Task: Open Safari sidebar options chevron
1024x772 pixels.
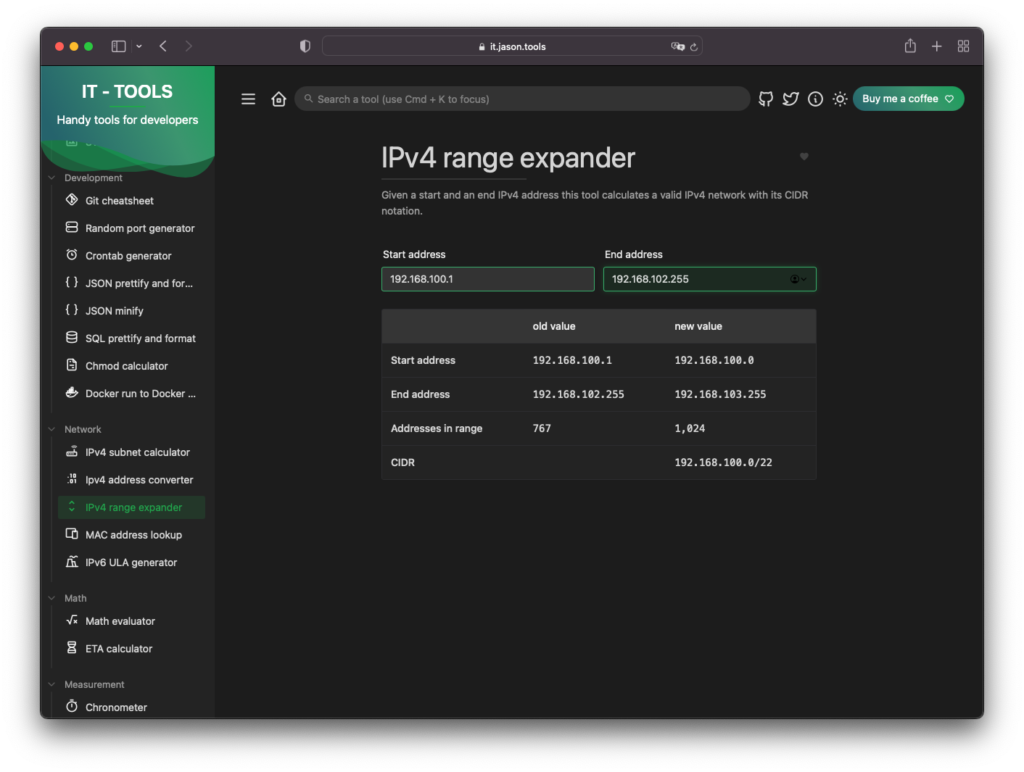Action: (x=139, y=46)
